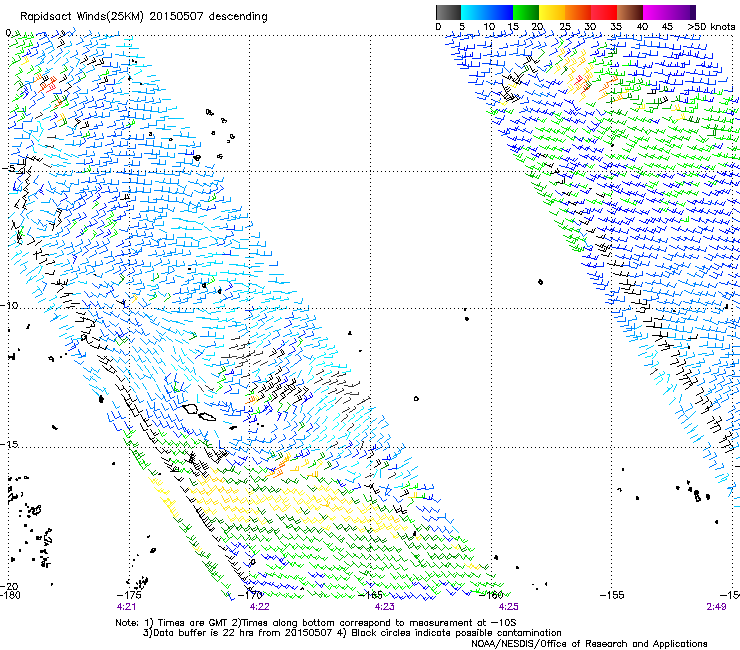Pick the red 30-35 knots legend swatch

click(604, 12)
